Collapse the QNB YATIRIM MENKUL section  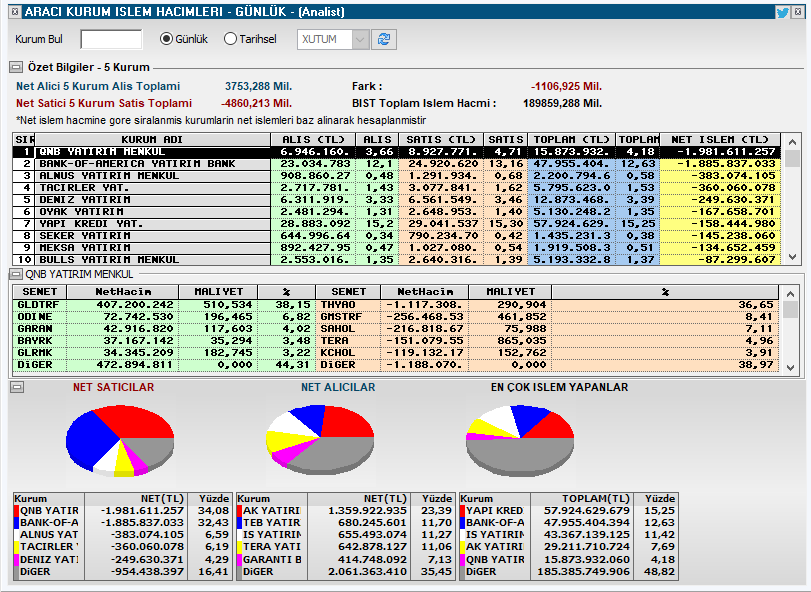pyautogui.click(x=16, y=274)
